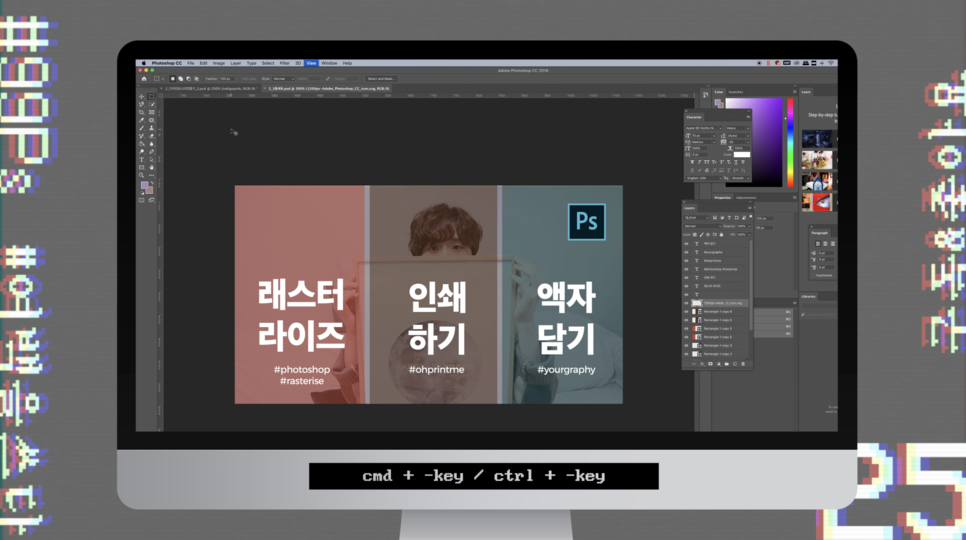The image size is (966, 540).
Task: Hide the selected Adobe icon svg layer
Action: tap(686, 303)
